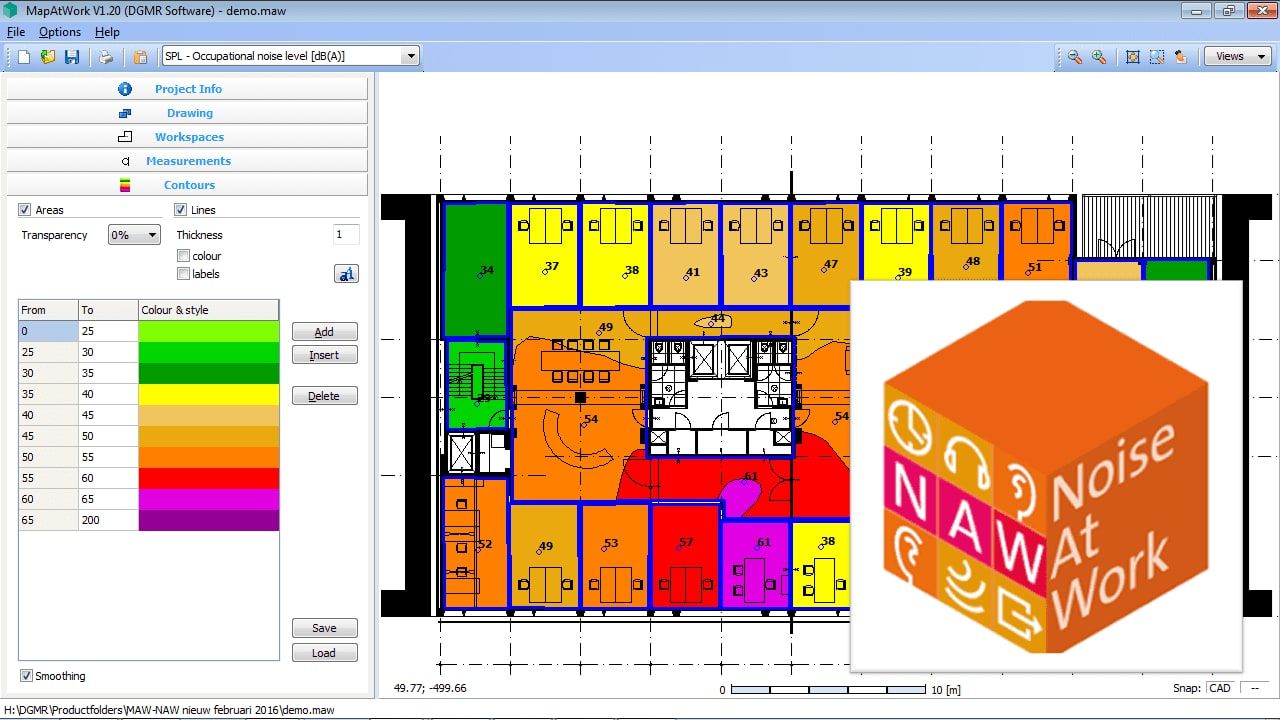Click the icon beside Measurements
Screen dimensions: 1280x720
tap(125, 161)
